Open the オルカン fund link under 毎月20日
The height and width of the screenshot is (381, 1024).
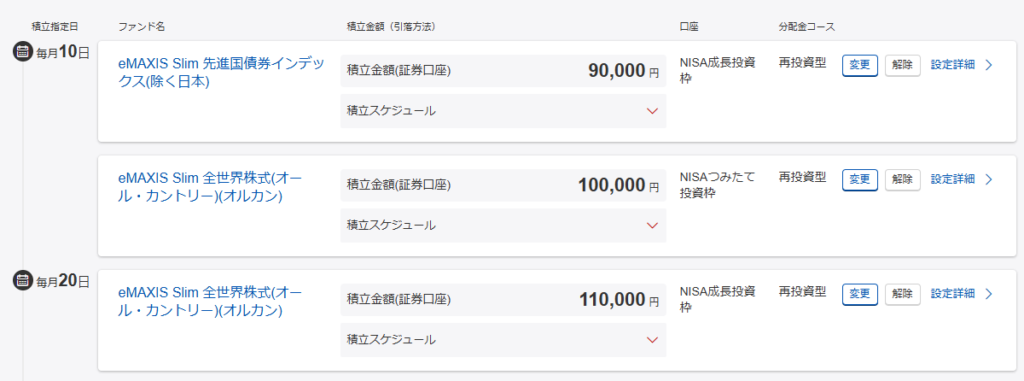(x=210, y=301)
